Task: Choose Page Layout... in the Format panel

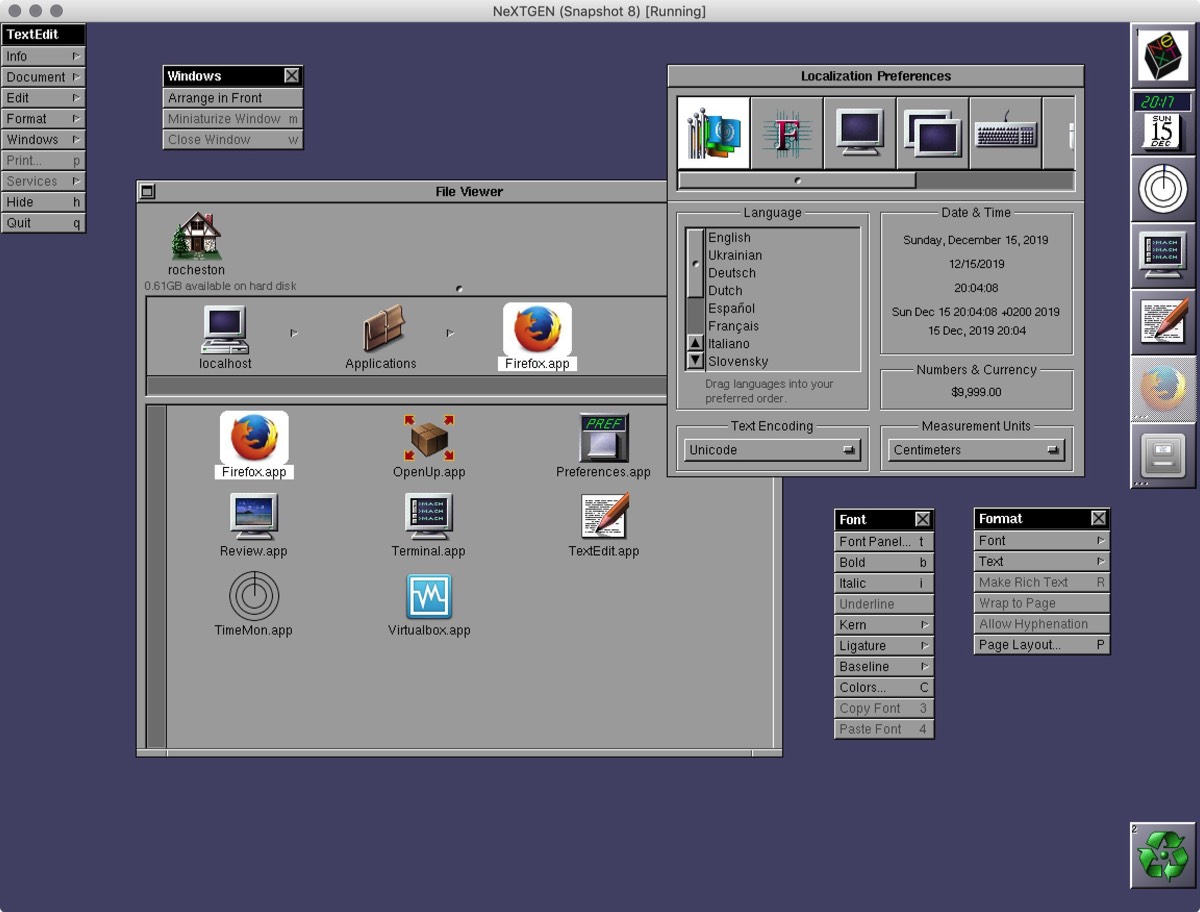Action: click(1042, 645)
